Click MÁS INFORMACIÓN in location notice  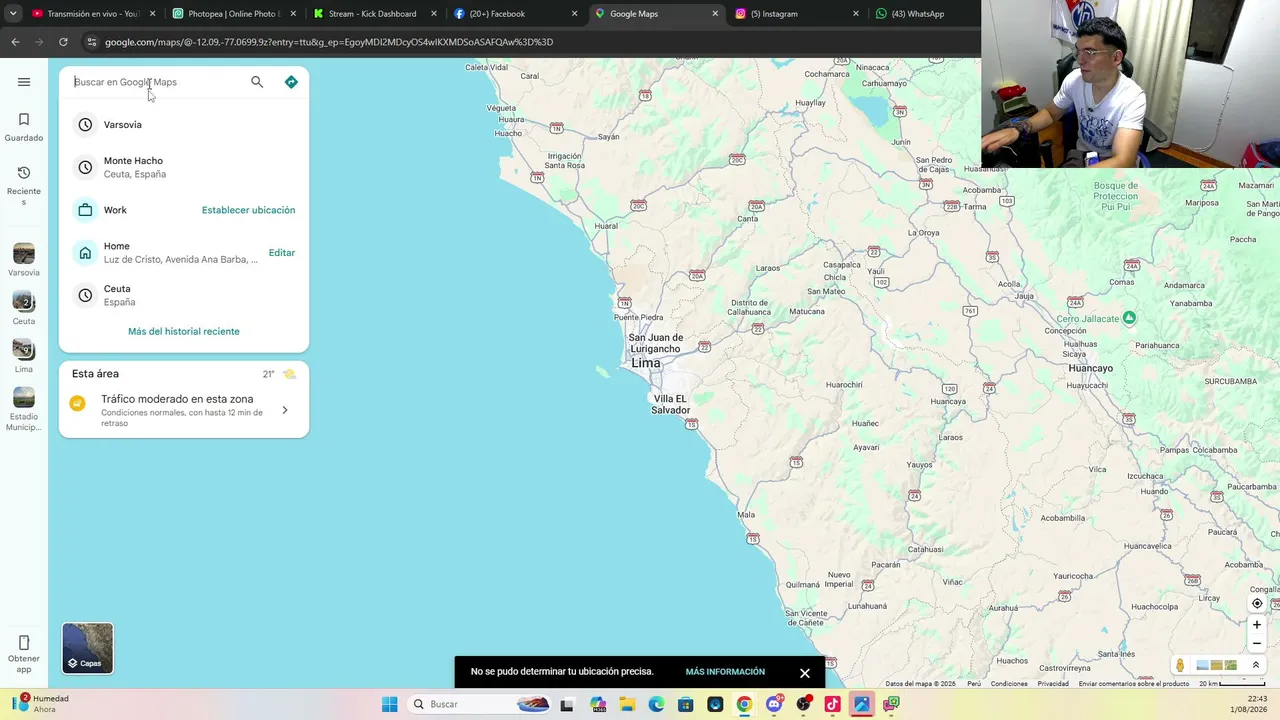725,672
